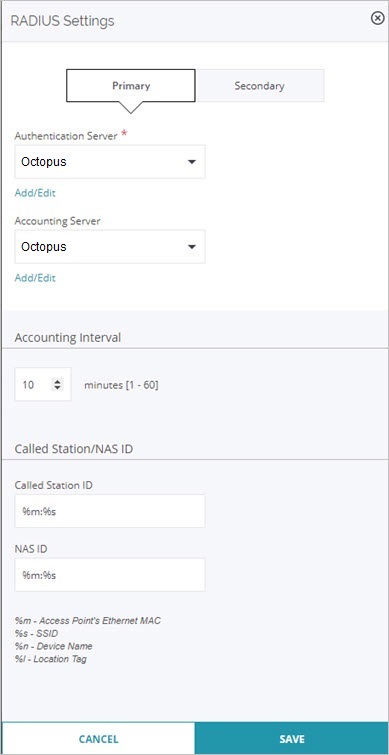Click the Accounting Server label

pos(57,221)
